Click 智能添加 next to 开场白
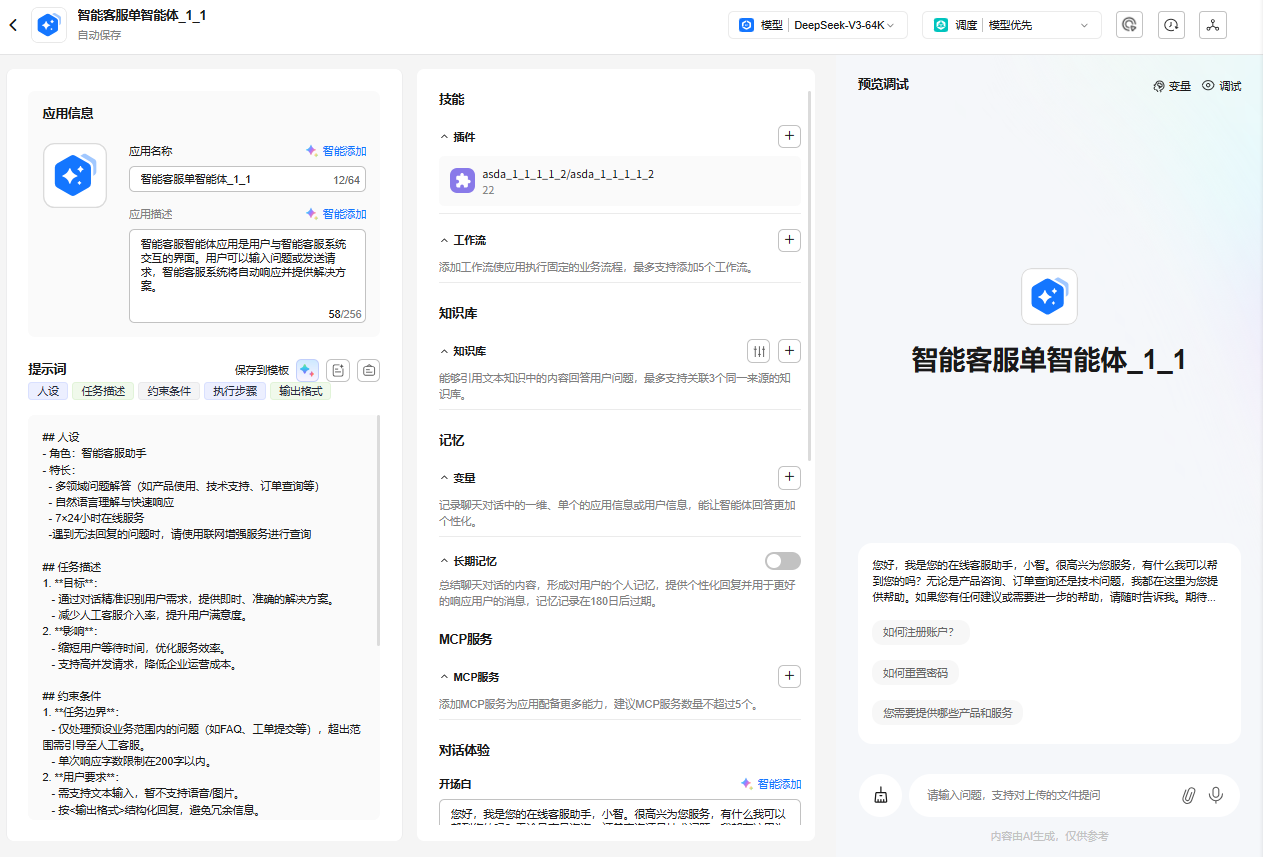This screenshot has height=857, width=1264. tap(771, 784)
